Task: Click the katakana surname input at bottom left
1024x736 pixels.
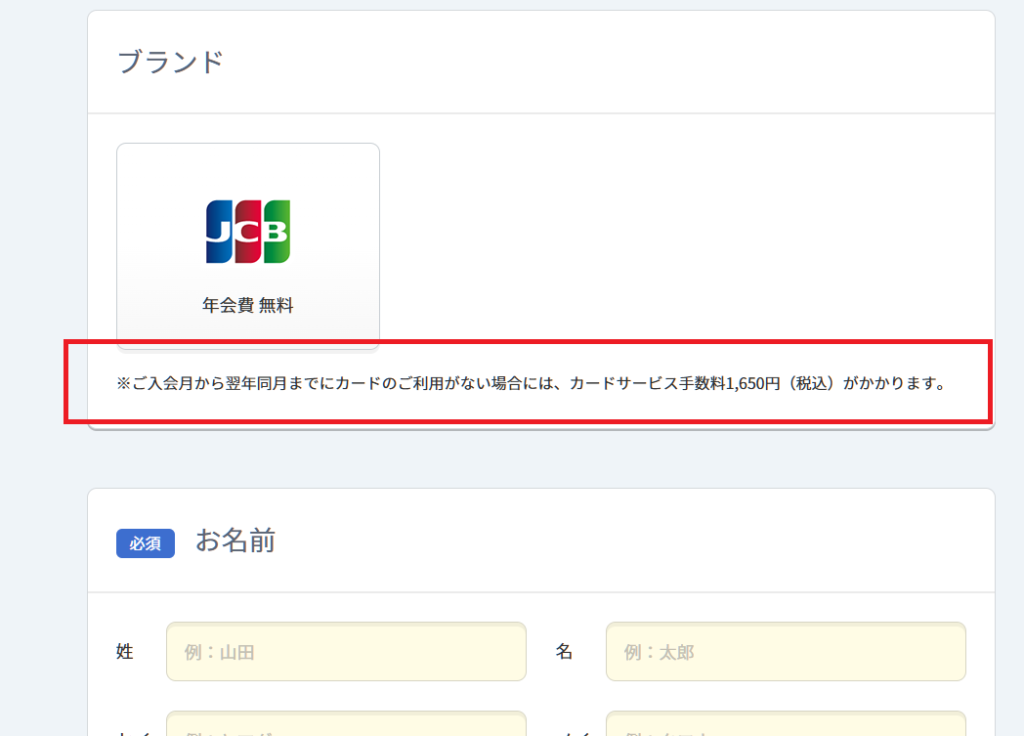Action: [x=346, y=725]
